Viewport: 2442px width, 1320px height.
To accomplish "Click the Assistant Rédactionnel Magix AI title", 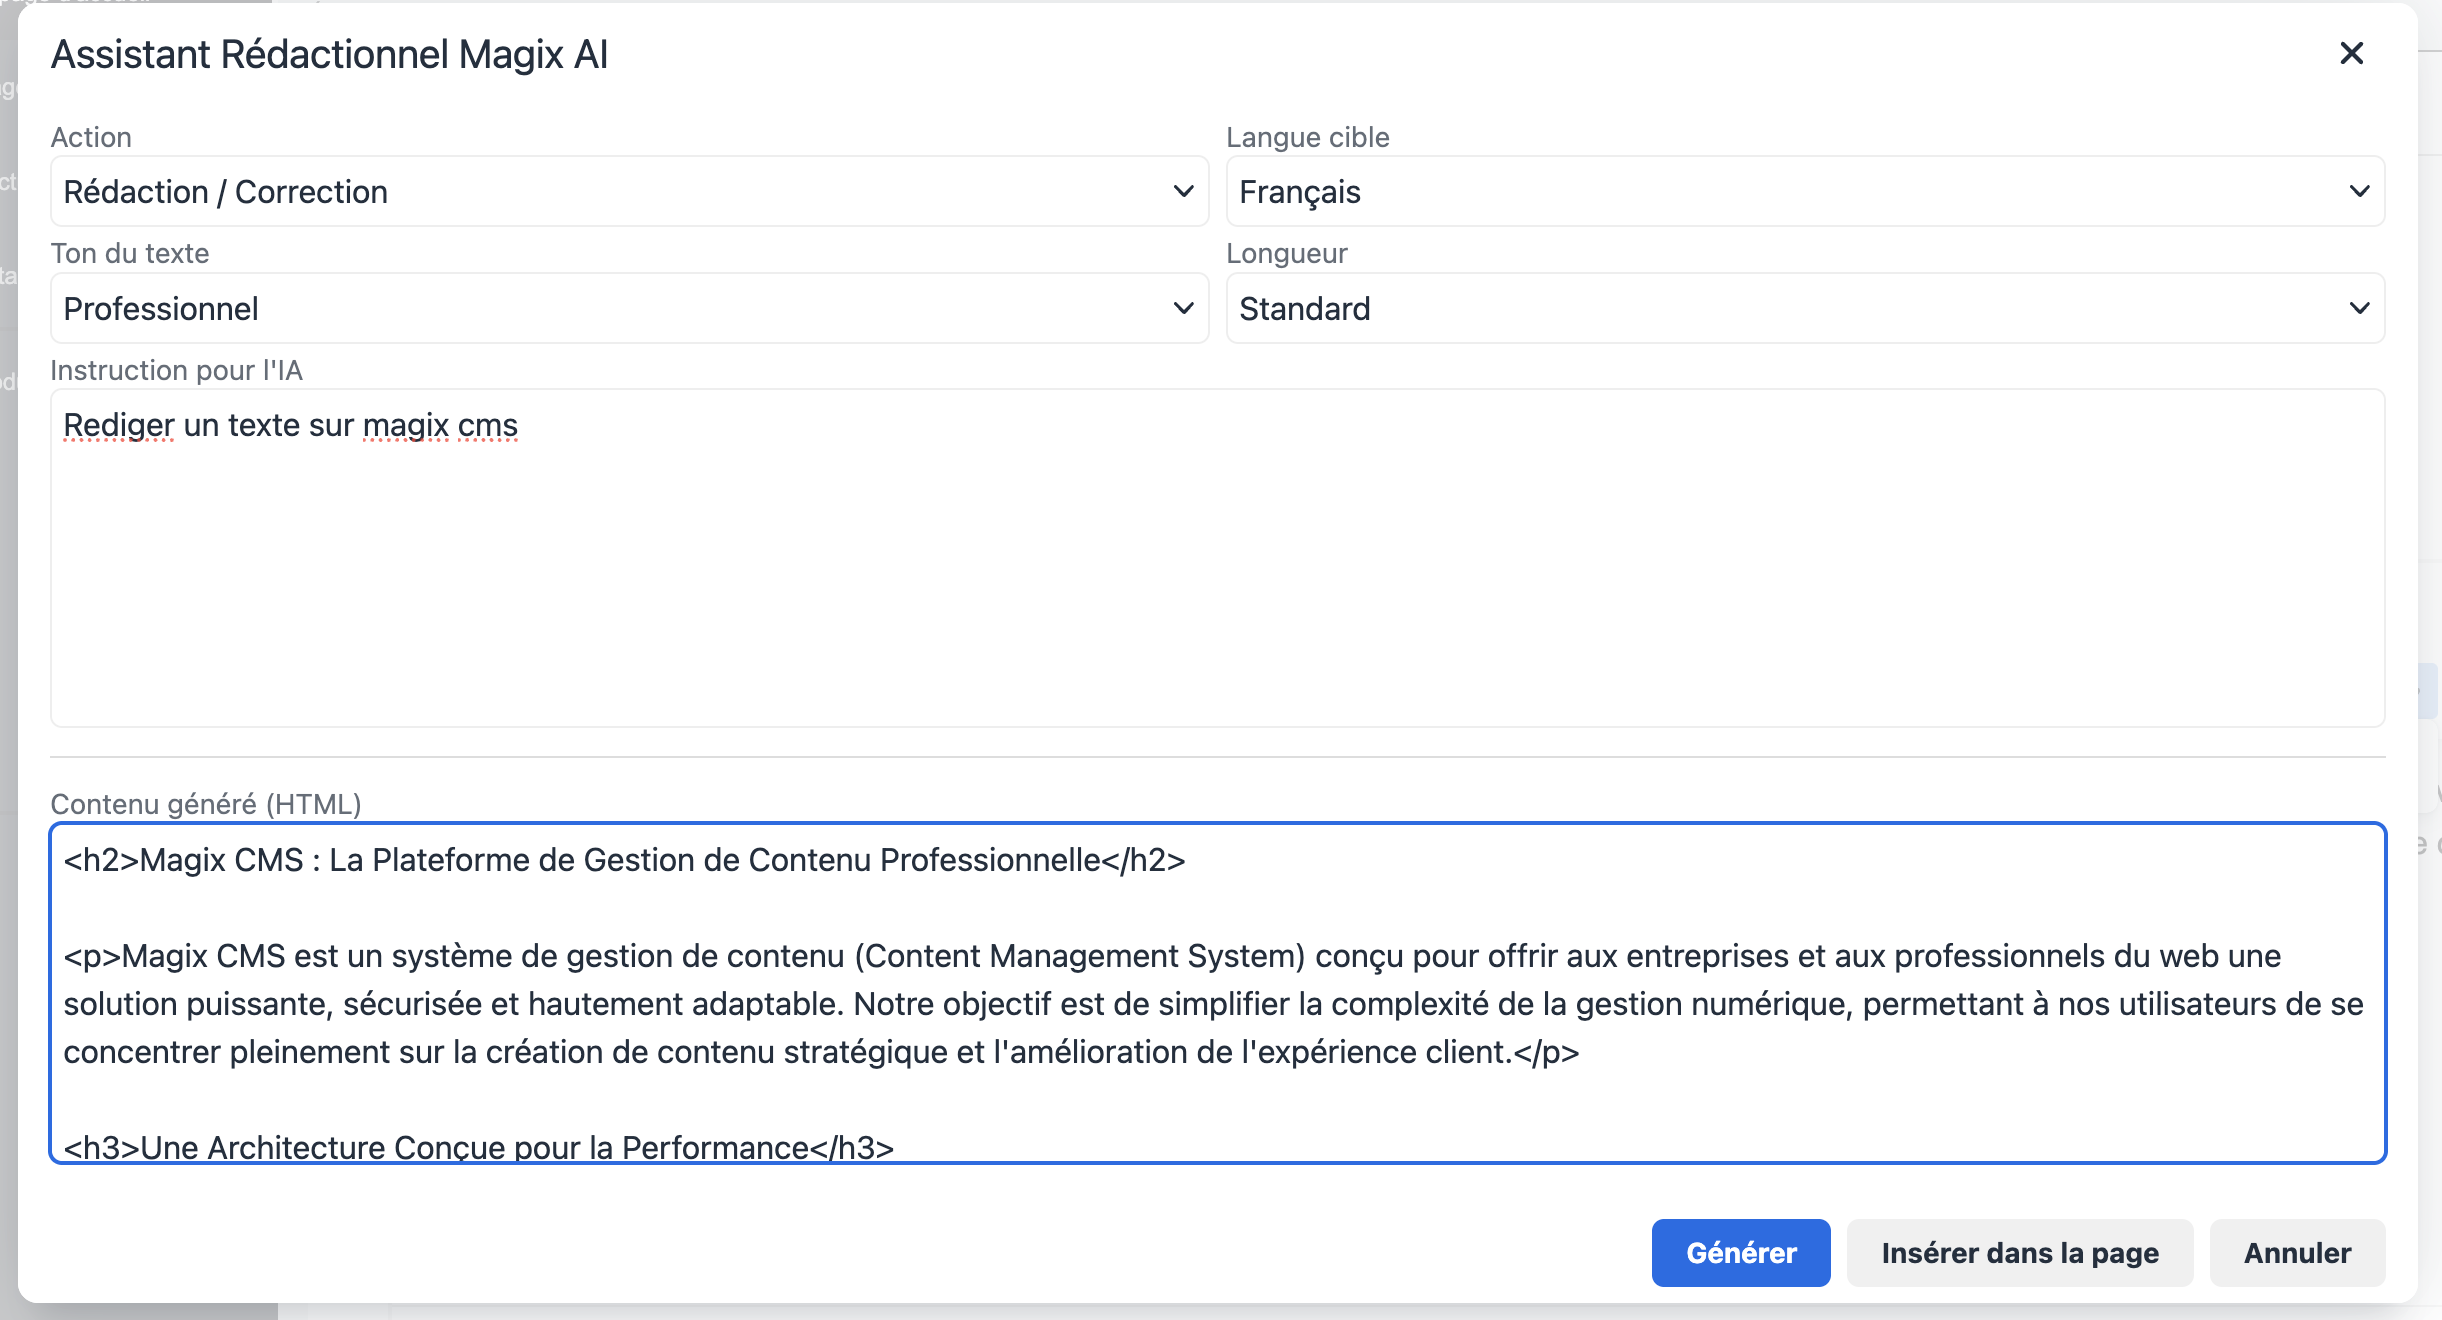I will (x=330, y=55).
